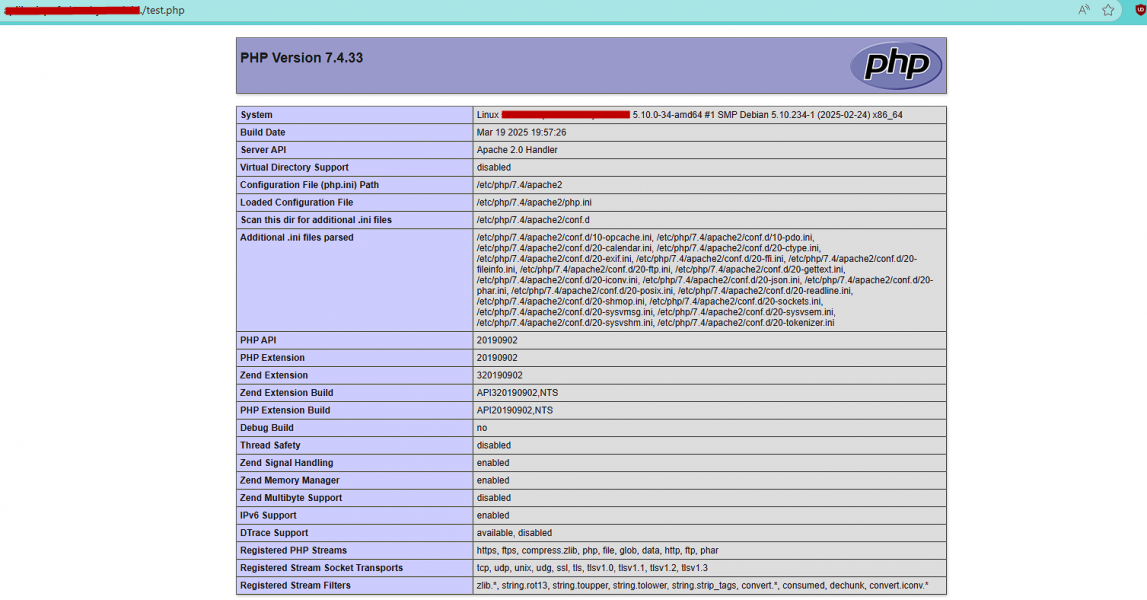Image resolution: width=1147 pixels, height=600 pixels.
Task: Click the Thread Safety label
Action: pyautogui.click(x=270, y=446)
